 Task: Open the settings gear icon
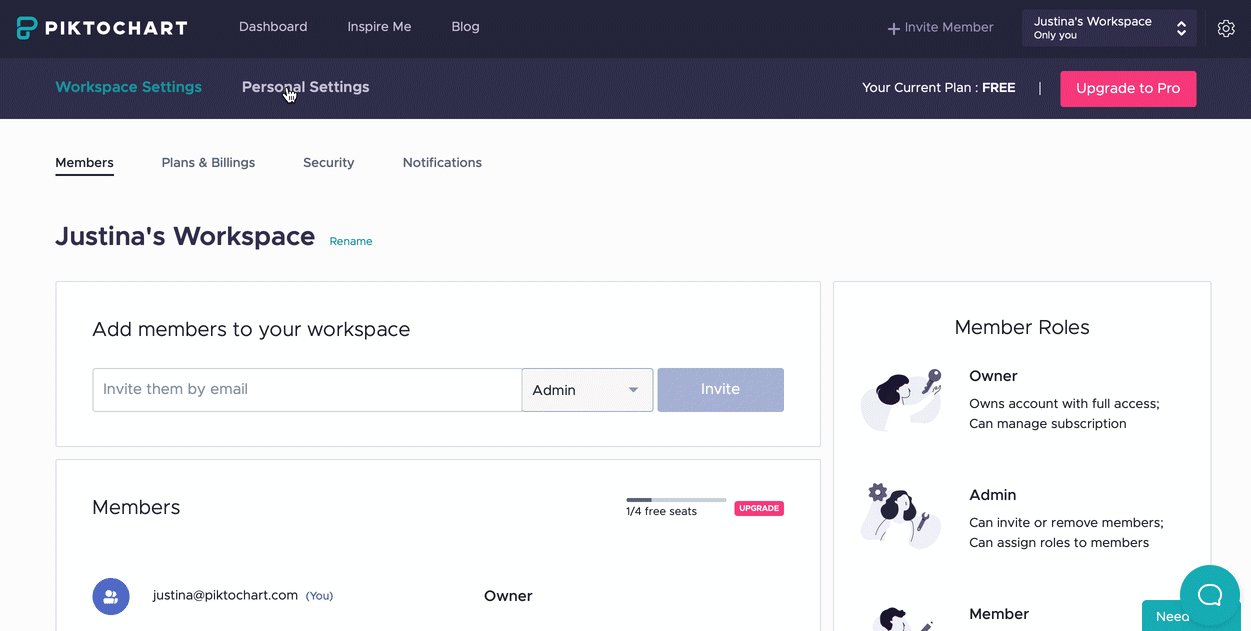click(x=1226, y=28)
